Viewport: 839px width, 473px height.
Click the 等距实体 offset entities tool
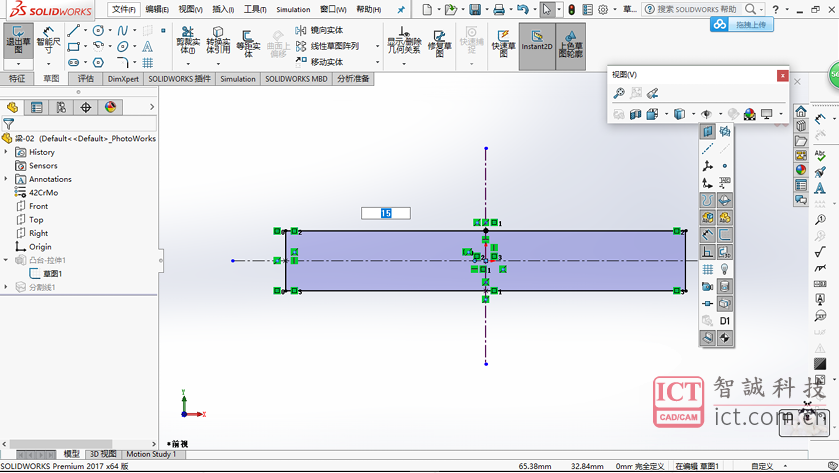coord(248,43)
